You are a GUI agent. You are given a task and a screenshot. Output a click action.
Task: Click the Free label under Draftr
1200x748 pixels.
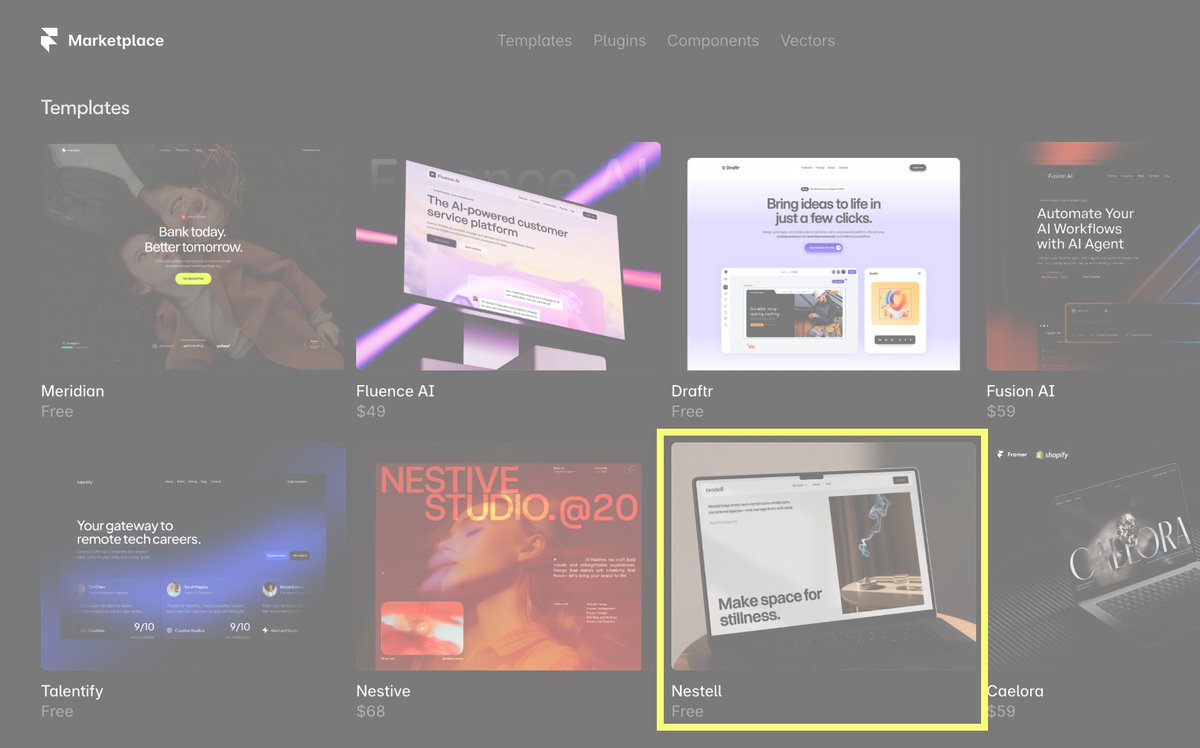pos(688,412)
